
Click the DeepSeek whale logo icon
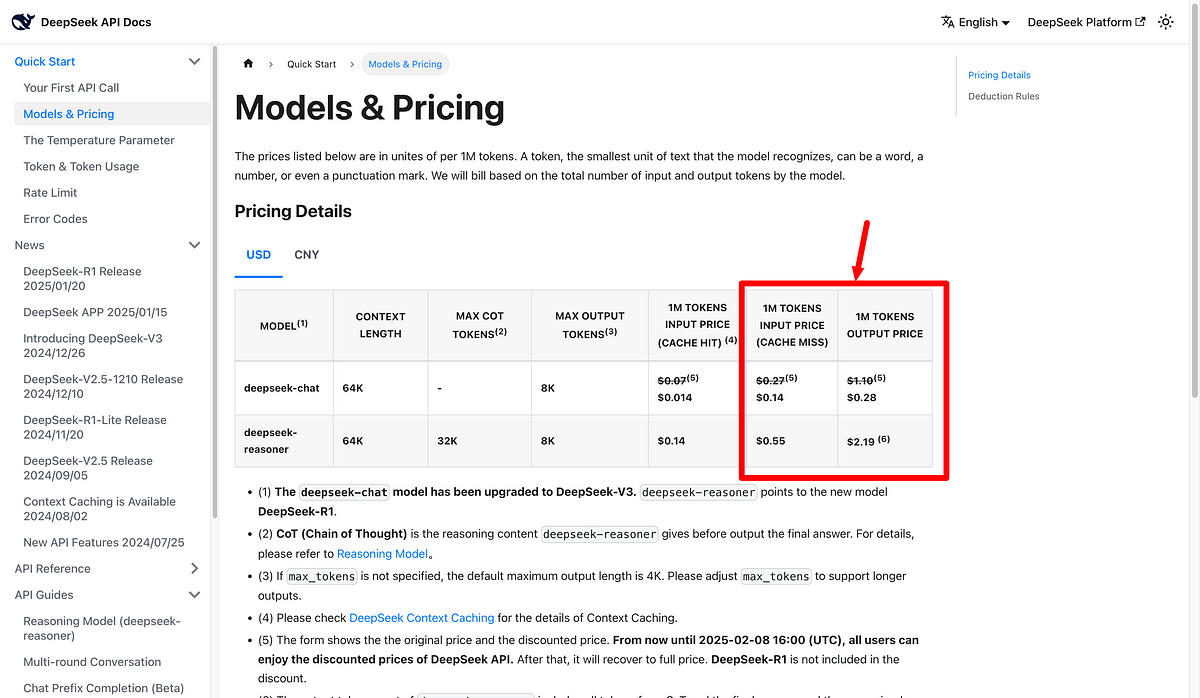point(24,21)
